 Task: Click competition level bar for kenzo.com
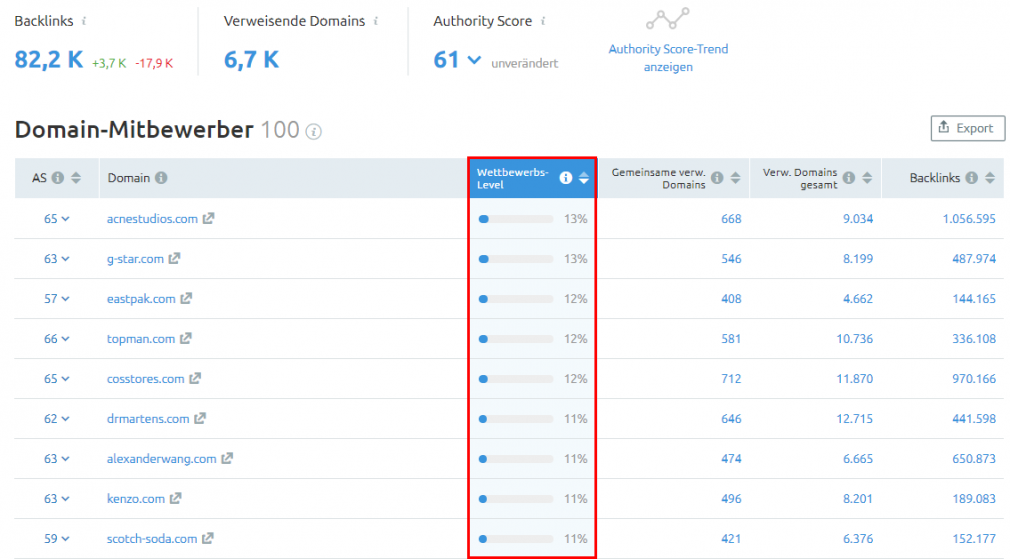(x=516, y=498)
